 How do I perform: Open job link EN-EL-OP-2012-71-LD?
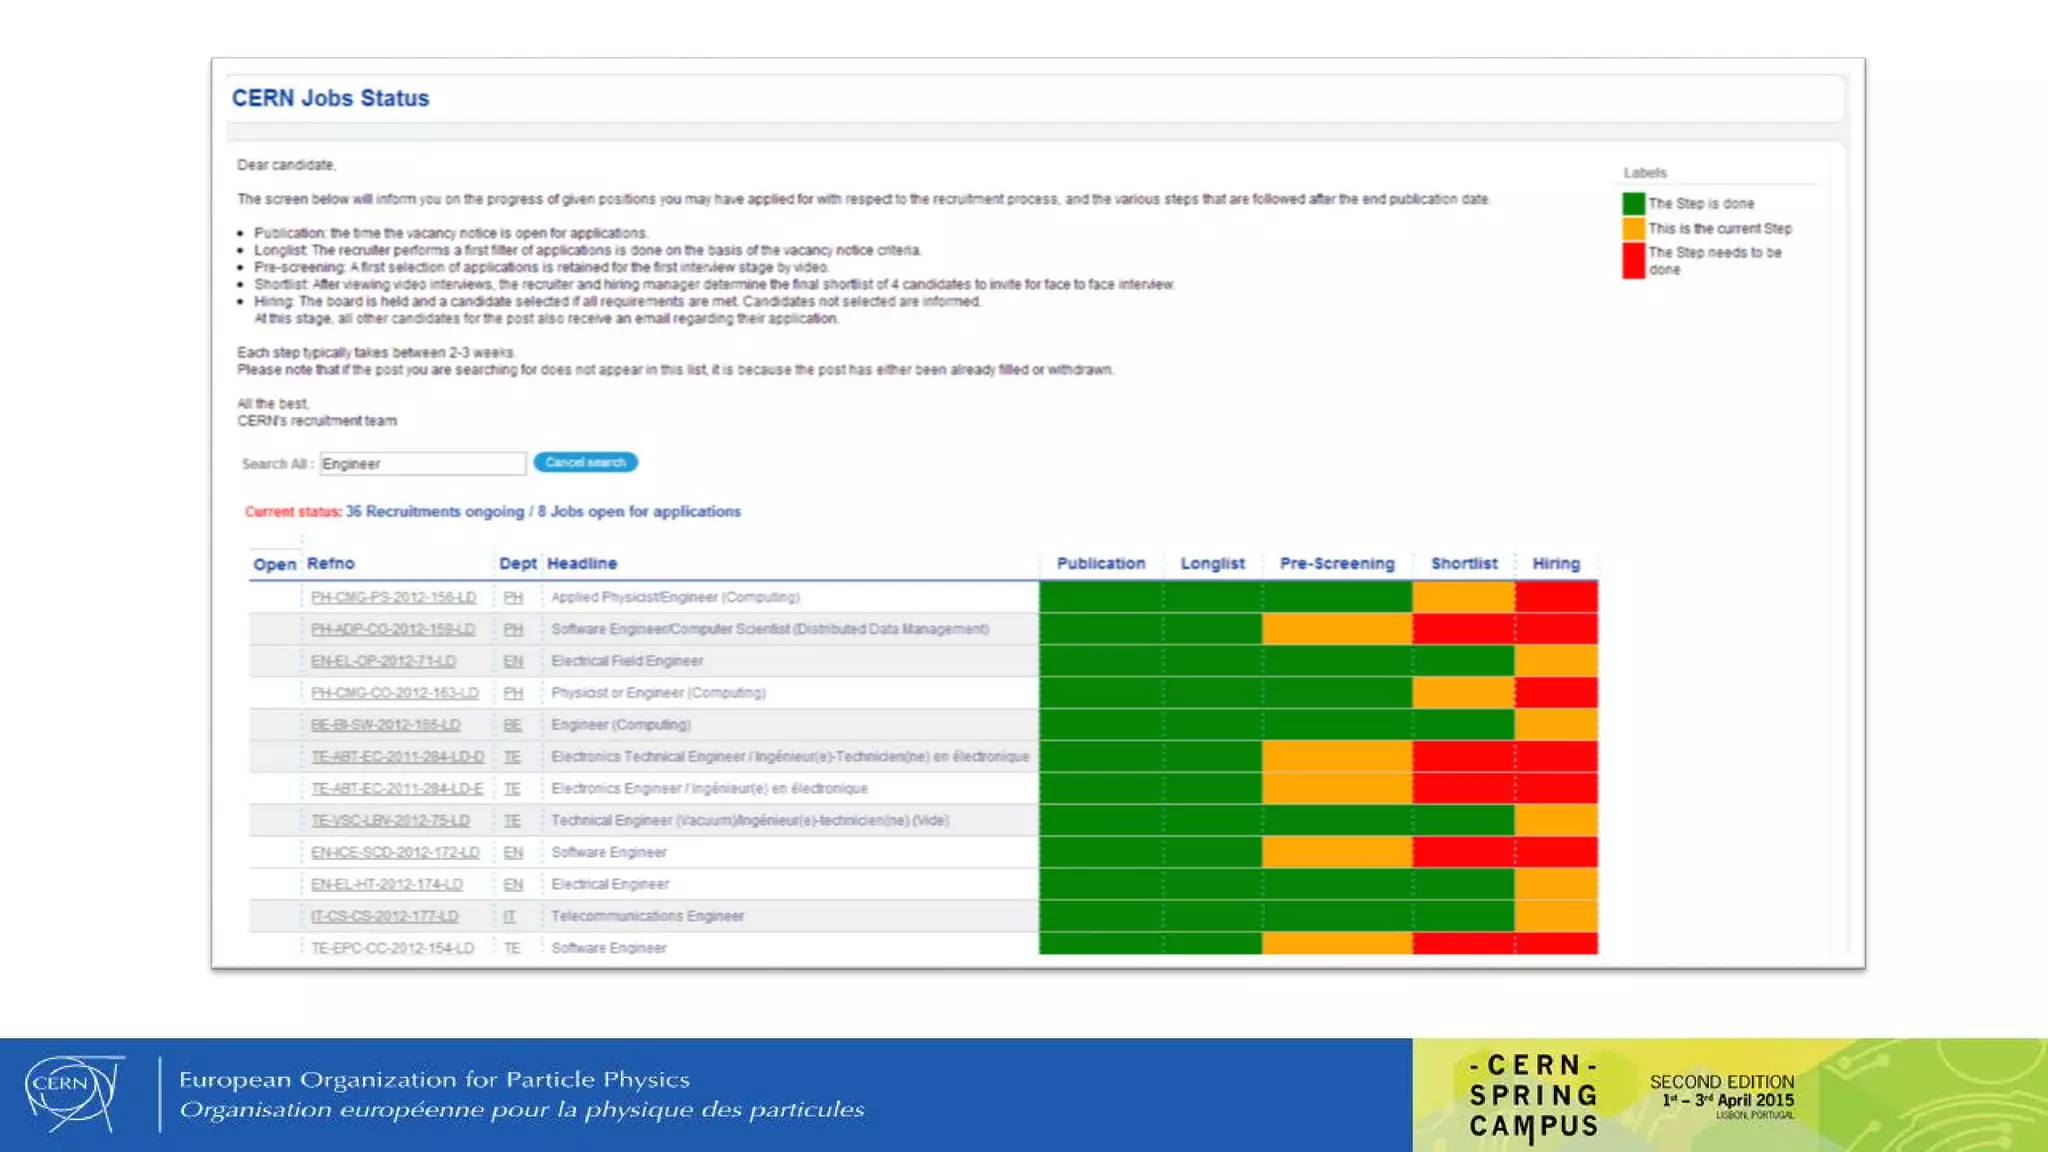click(383, 661)
